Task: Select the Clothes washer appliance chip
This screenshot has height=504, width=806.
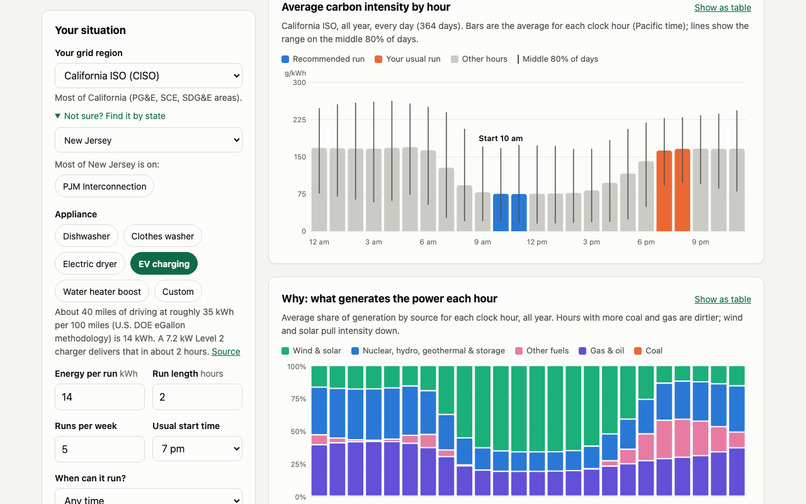Action: tap(162, 236)
